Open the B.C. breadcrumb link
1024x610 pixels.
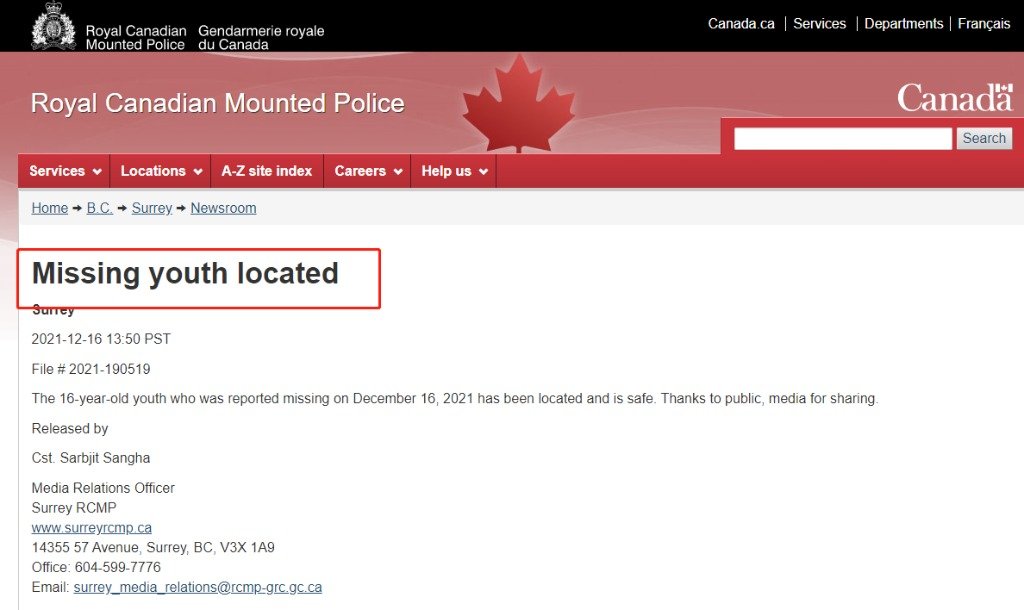point(99,208)
